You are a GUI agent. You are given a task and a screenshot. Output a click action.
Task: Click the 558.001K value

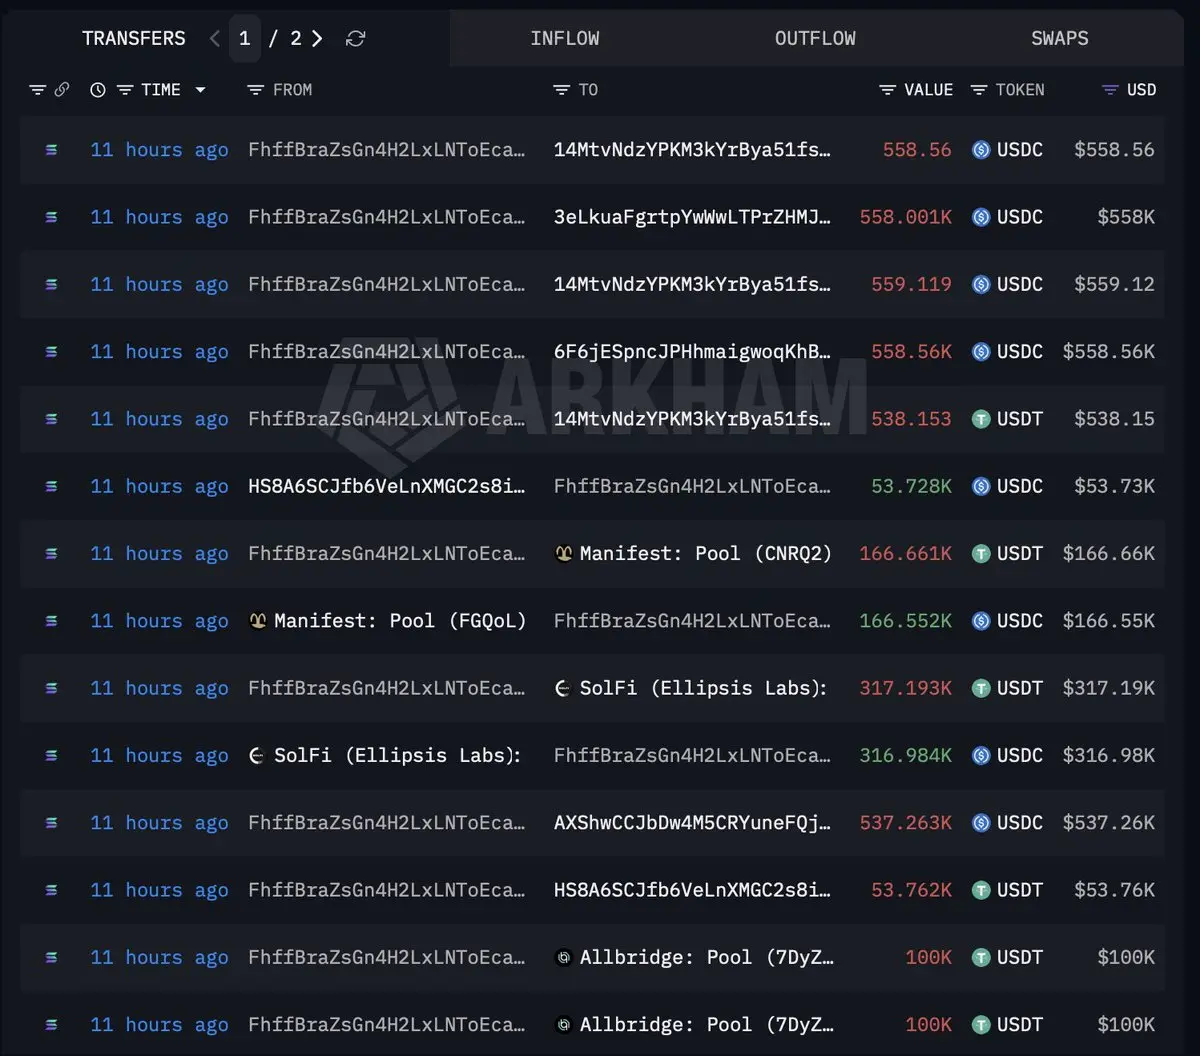click(x=906, y=217)
